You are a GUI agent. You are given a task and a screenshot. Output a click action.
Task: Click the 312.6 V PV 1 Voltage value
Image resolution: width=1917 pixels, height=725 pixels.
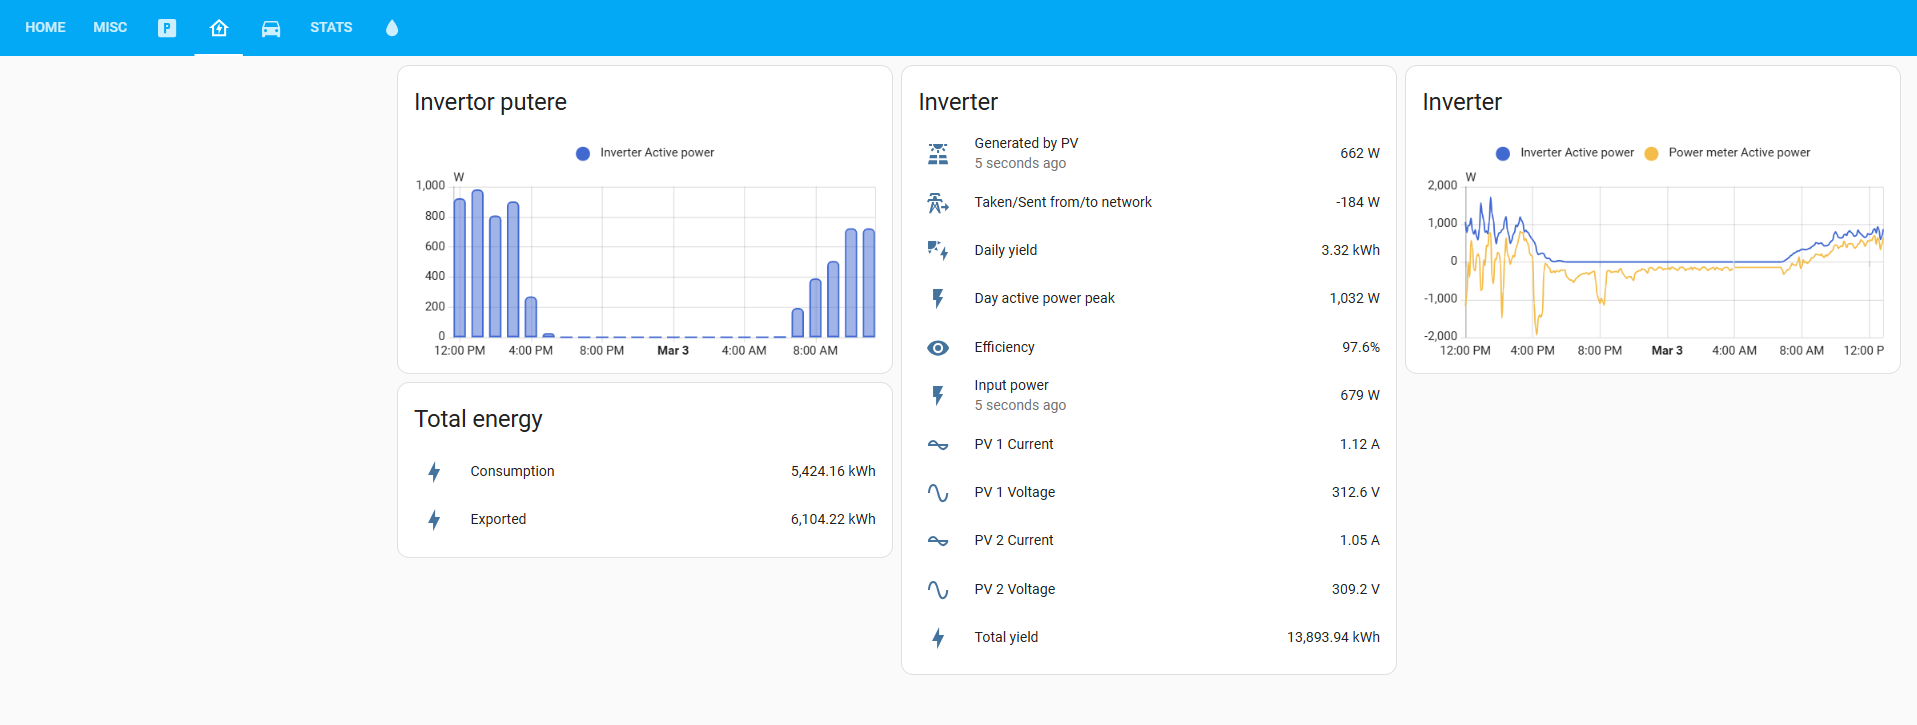[1355, 493]
